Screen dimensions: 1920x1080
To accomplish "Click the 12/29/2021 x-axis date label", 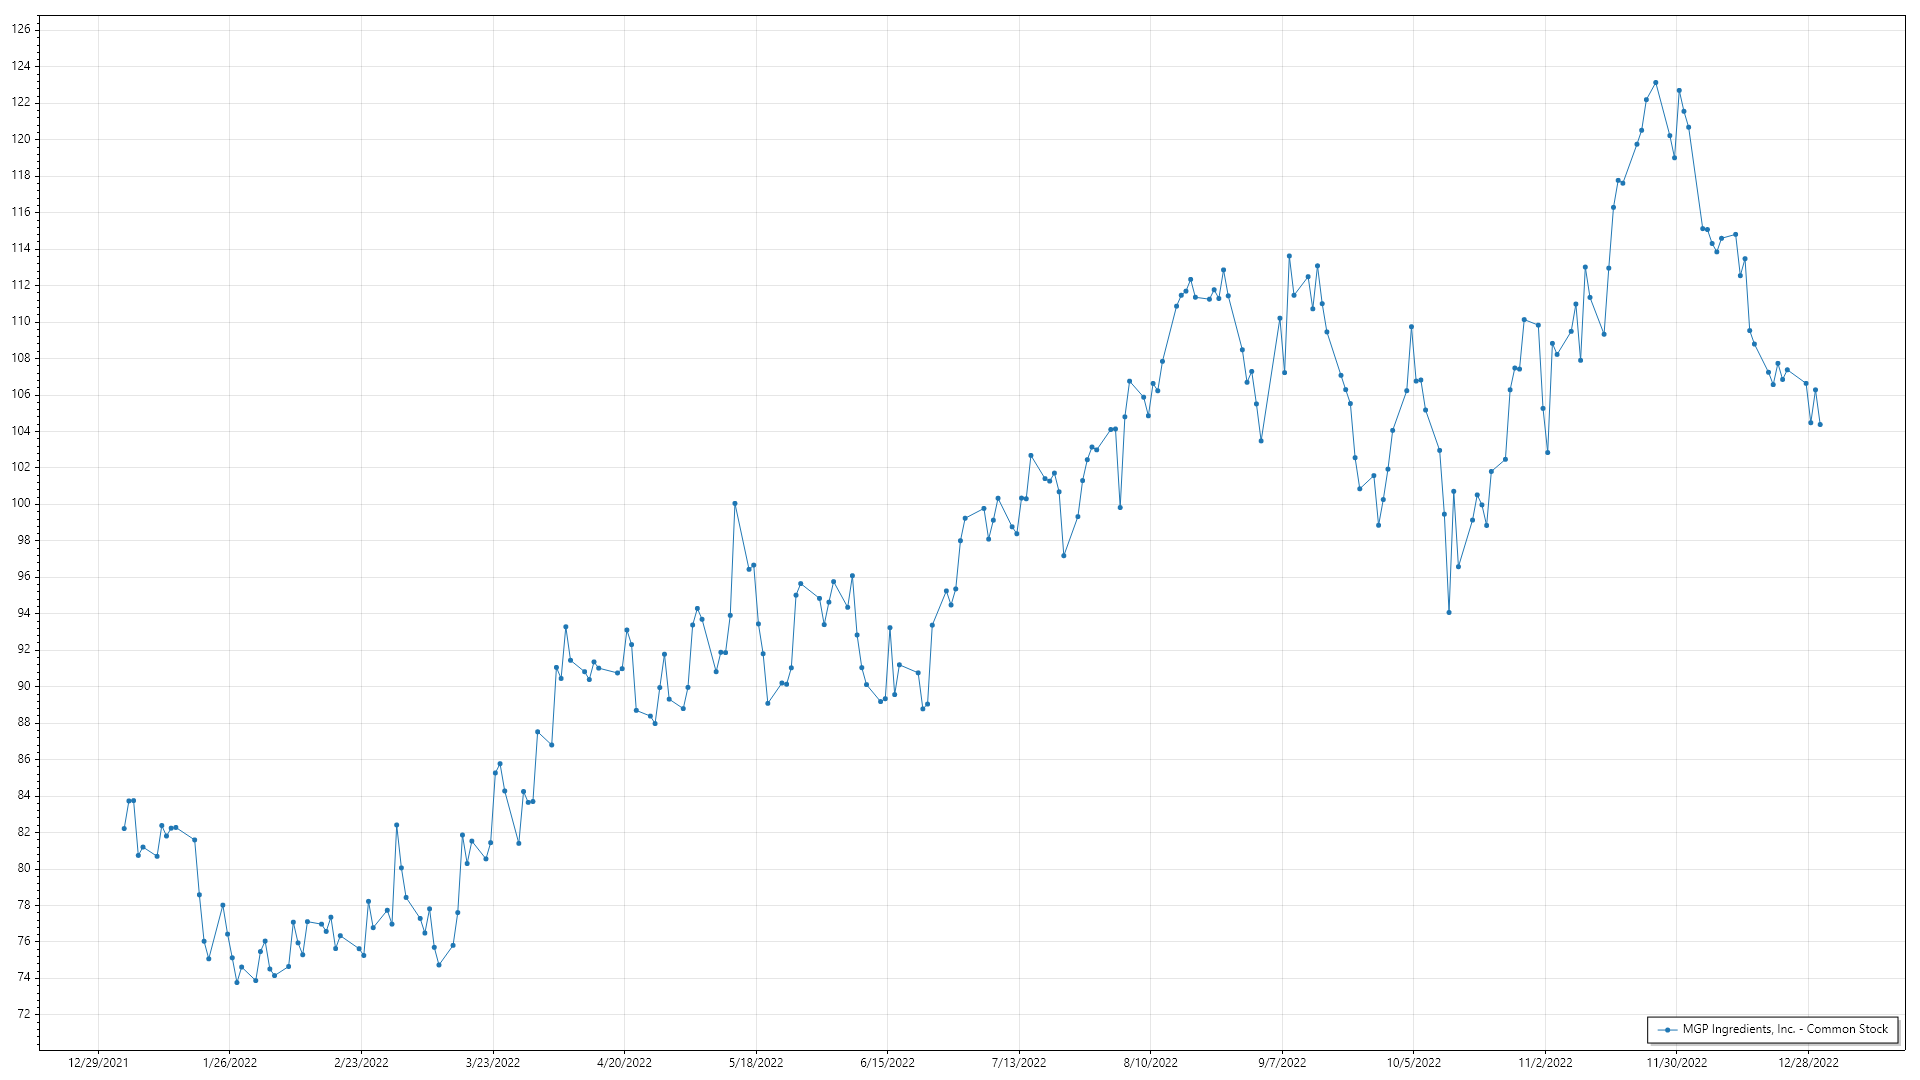I will [x=98, y=1063].
